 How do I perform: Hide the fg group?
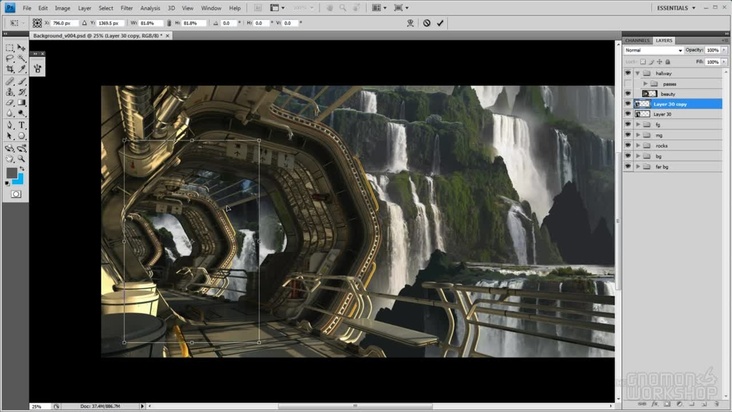(628, 125)
